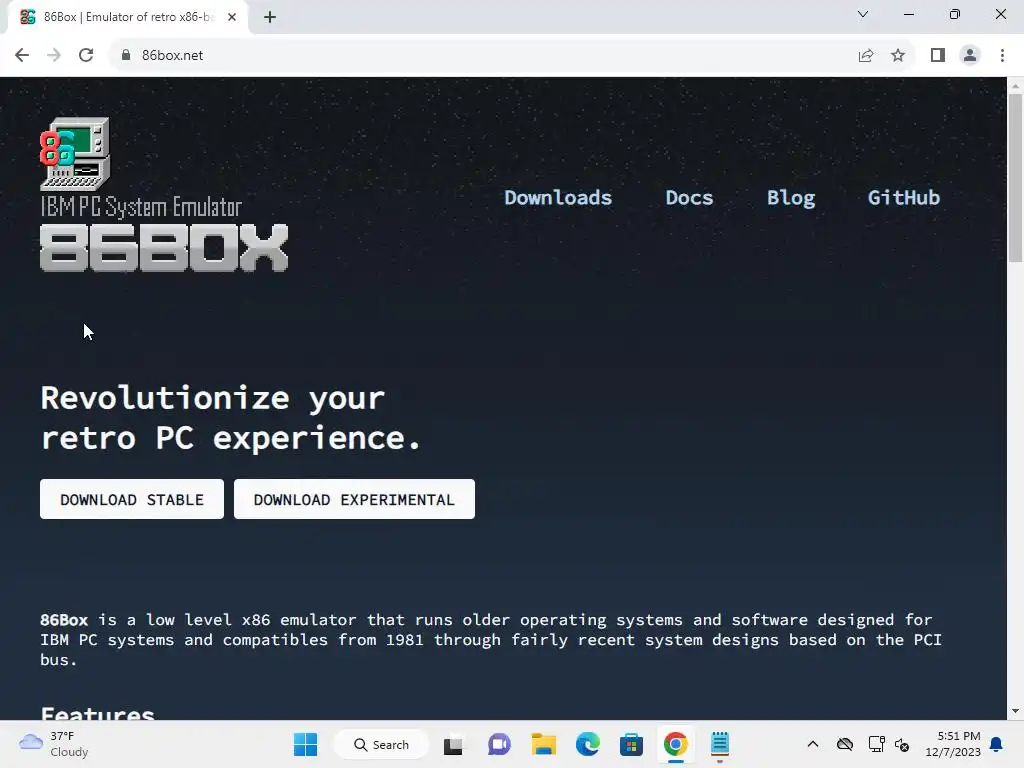
Task: Open File Explorer from the taskbar
Action: 543,744
